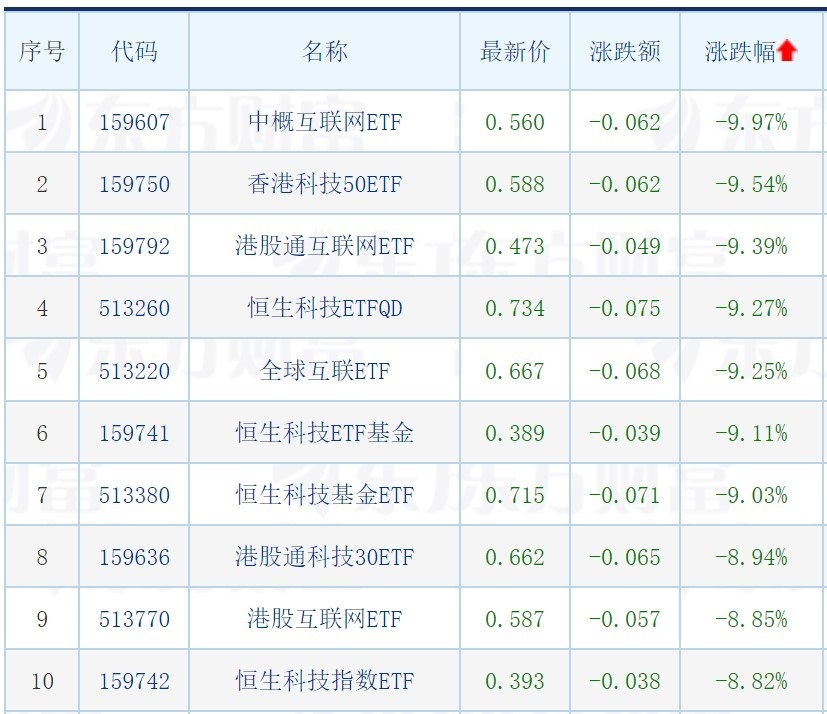Open the 中概互联网ETF link
Screen dimensions: 827x714
(x=325, y=122)
